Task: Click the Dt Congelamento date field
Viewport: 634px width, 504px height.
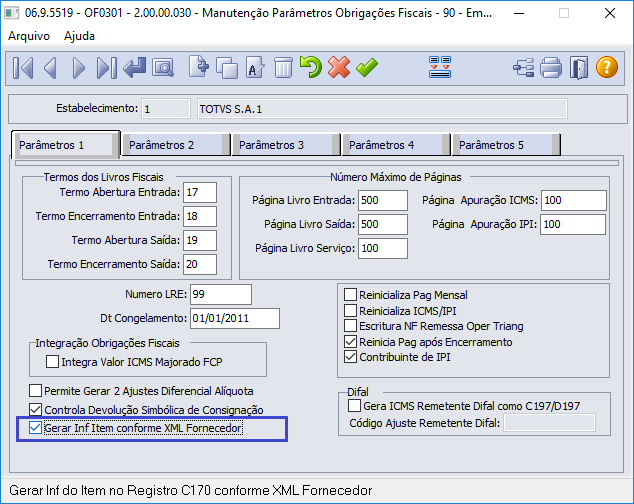Action: pos(235,318)
